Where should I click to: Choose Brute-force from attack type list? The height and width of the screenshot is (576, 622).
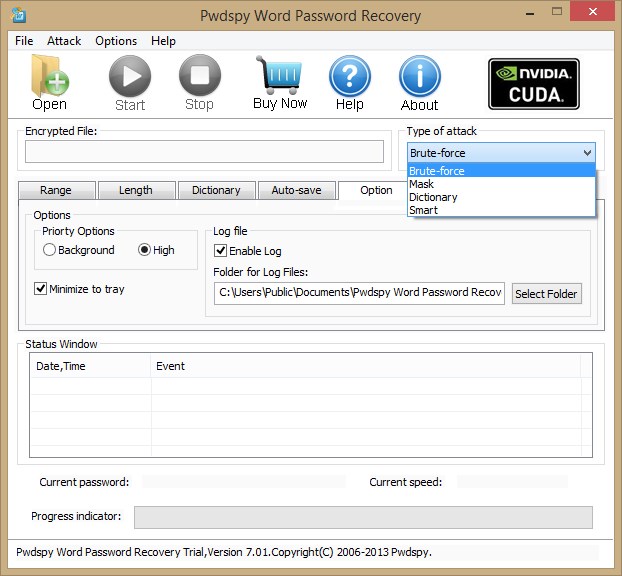click(x=501, y=171)
